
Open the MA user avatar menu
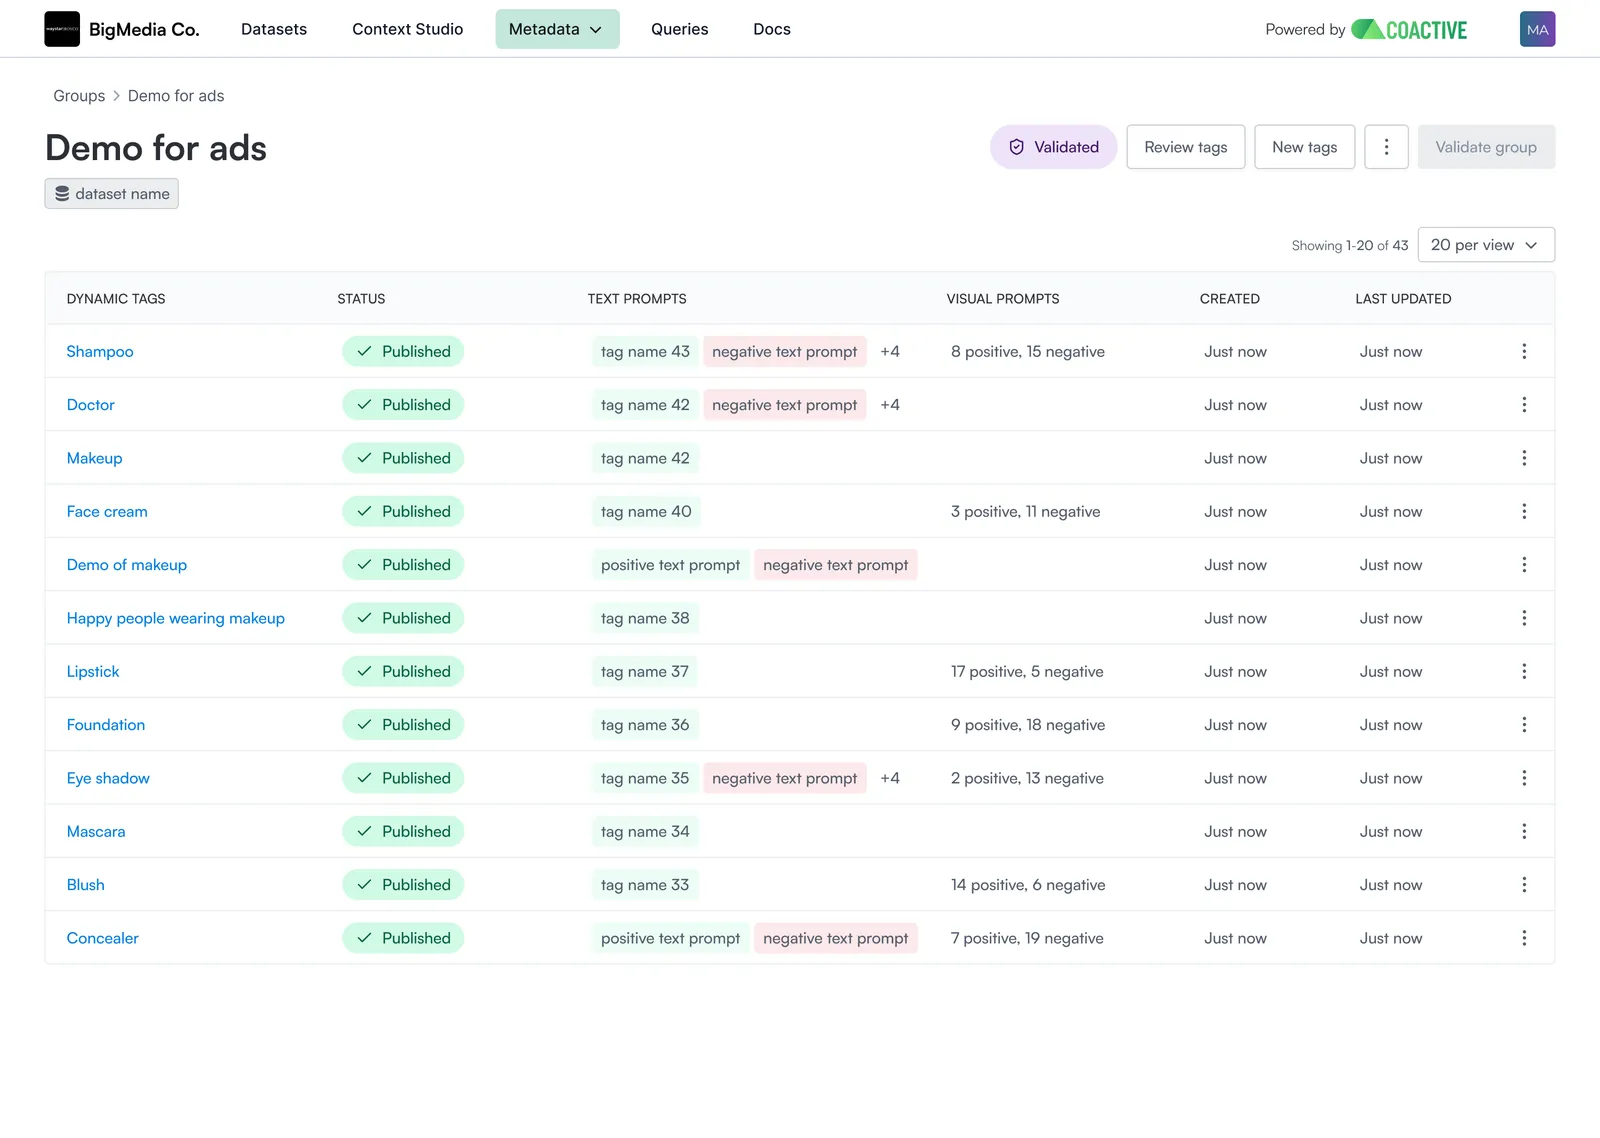[1537, 29]
